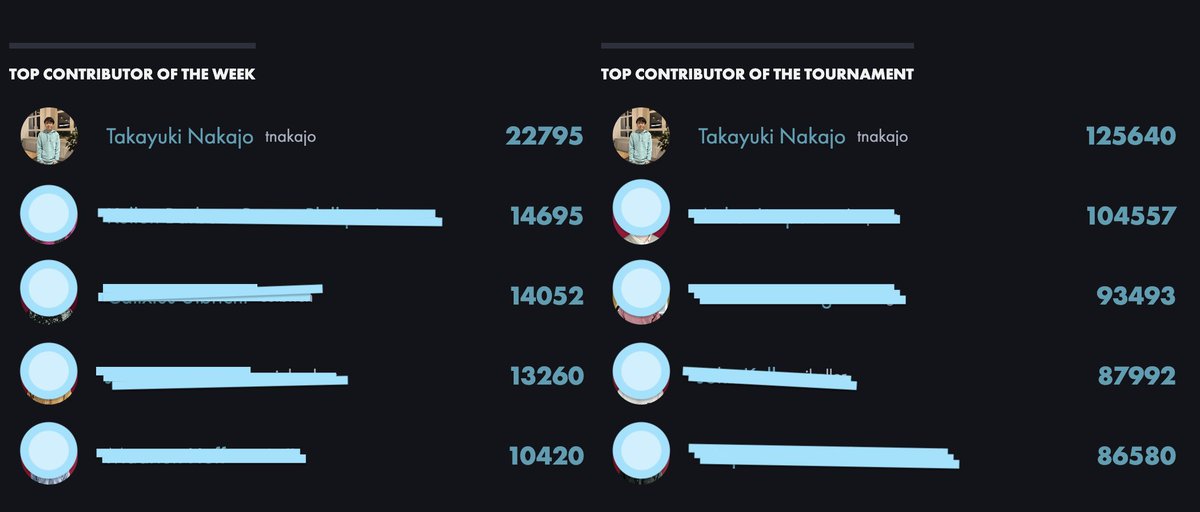Select the weekly score 22795
Screen dimensions: 1200x512
(544, 136)
